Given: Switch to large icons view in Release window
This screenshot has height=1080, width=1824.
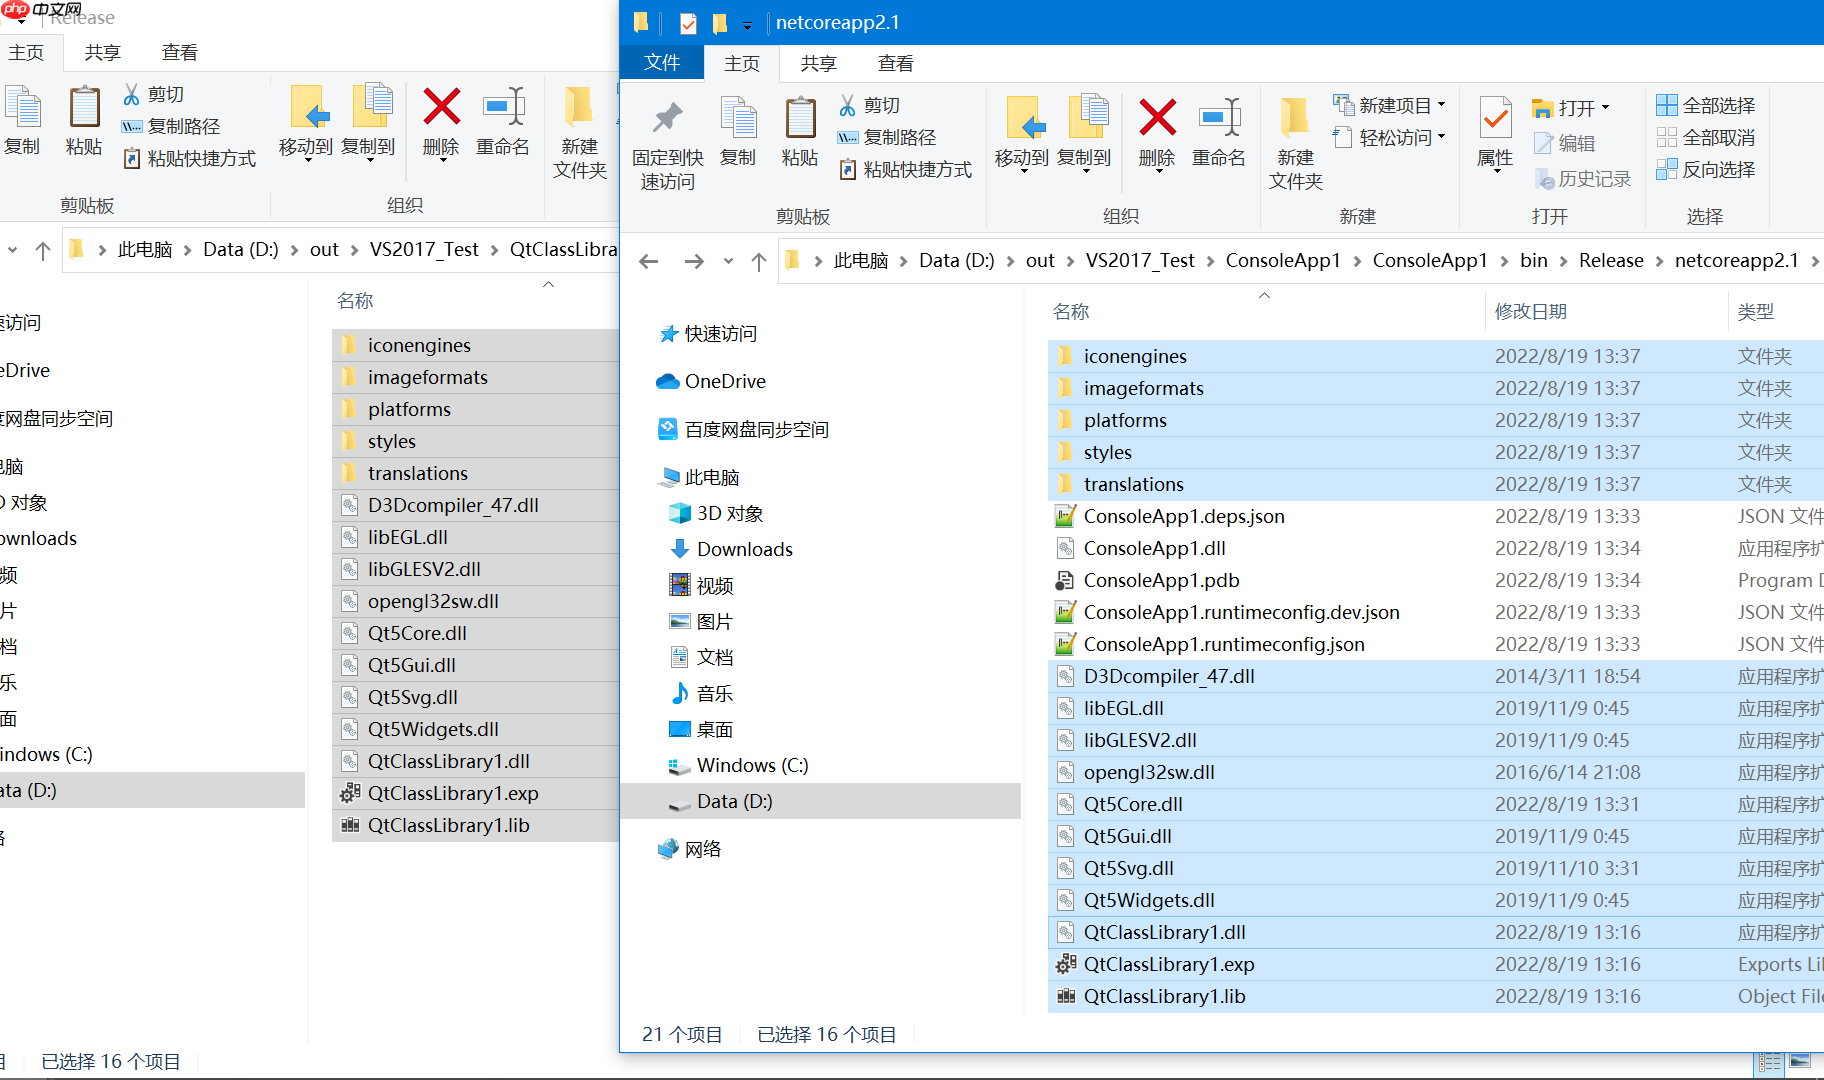Looking at the screenshot, I should click(x=1800, y=1062).
